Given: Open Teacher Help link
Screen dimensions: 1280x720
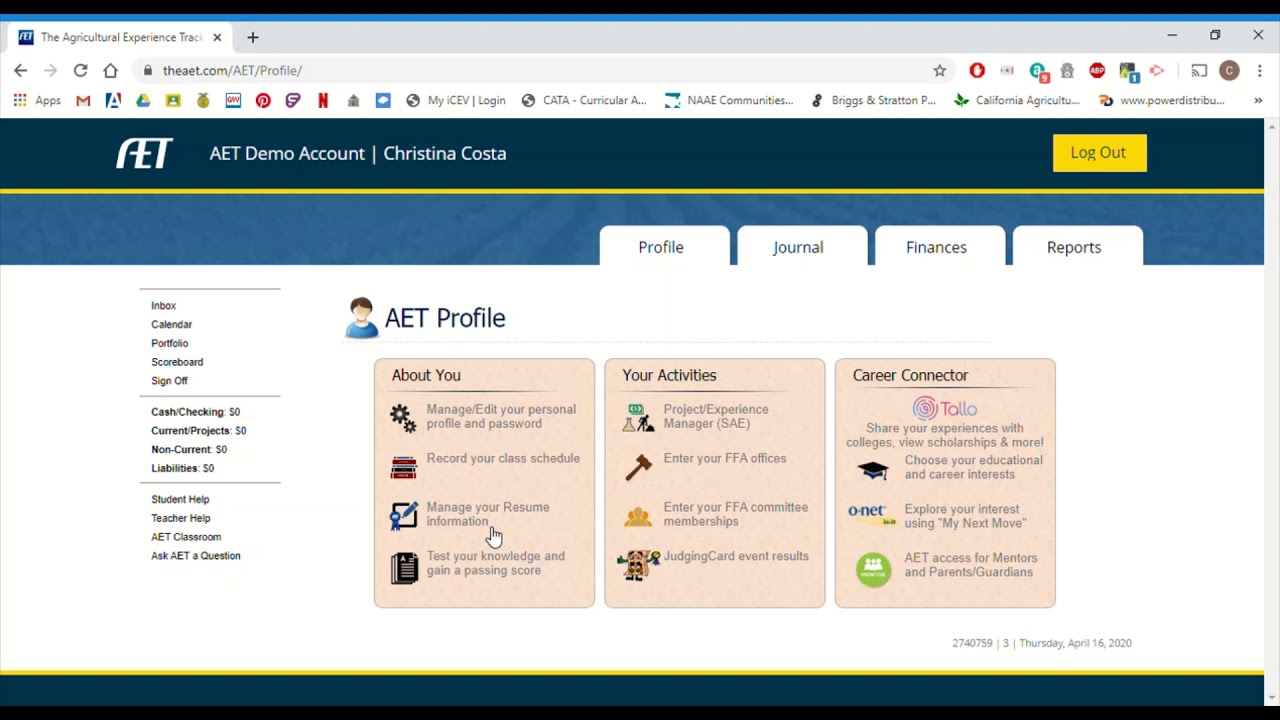Looking at the screenshot, I should click(x=180, y=518).
